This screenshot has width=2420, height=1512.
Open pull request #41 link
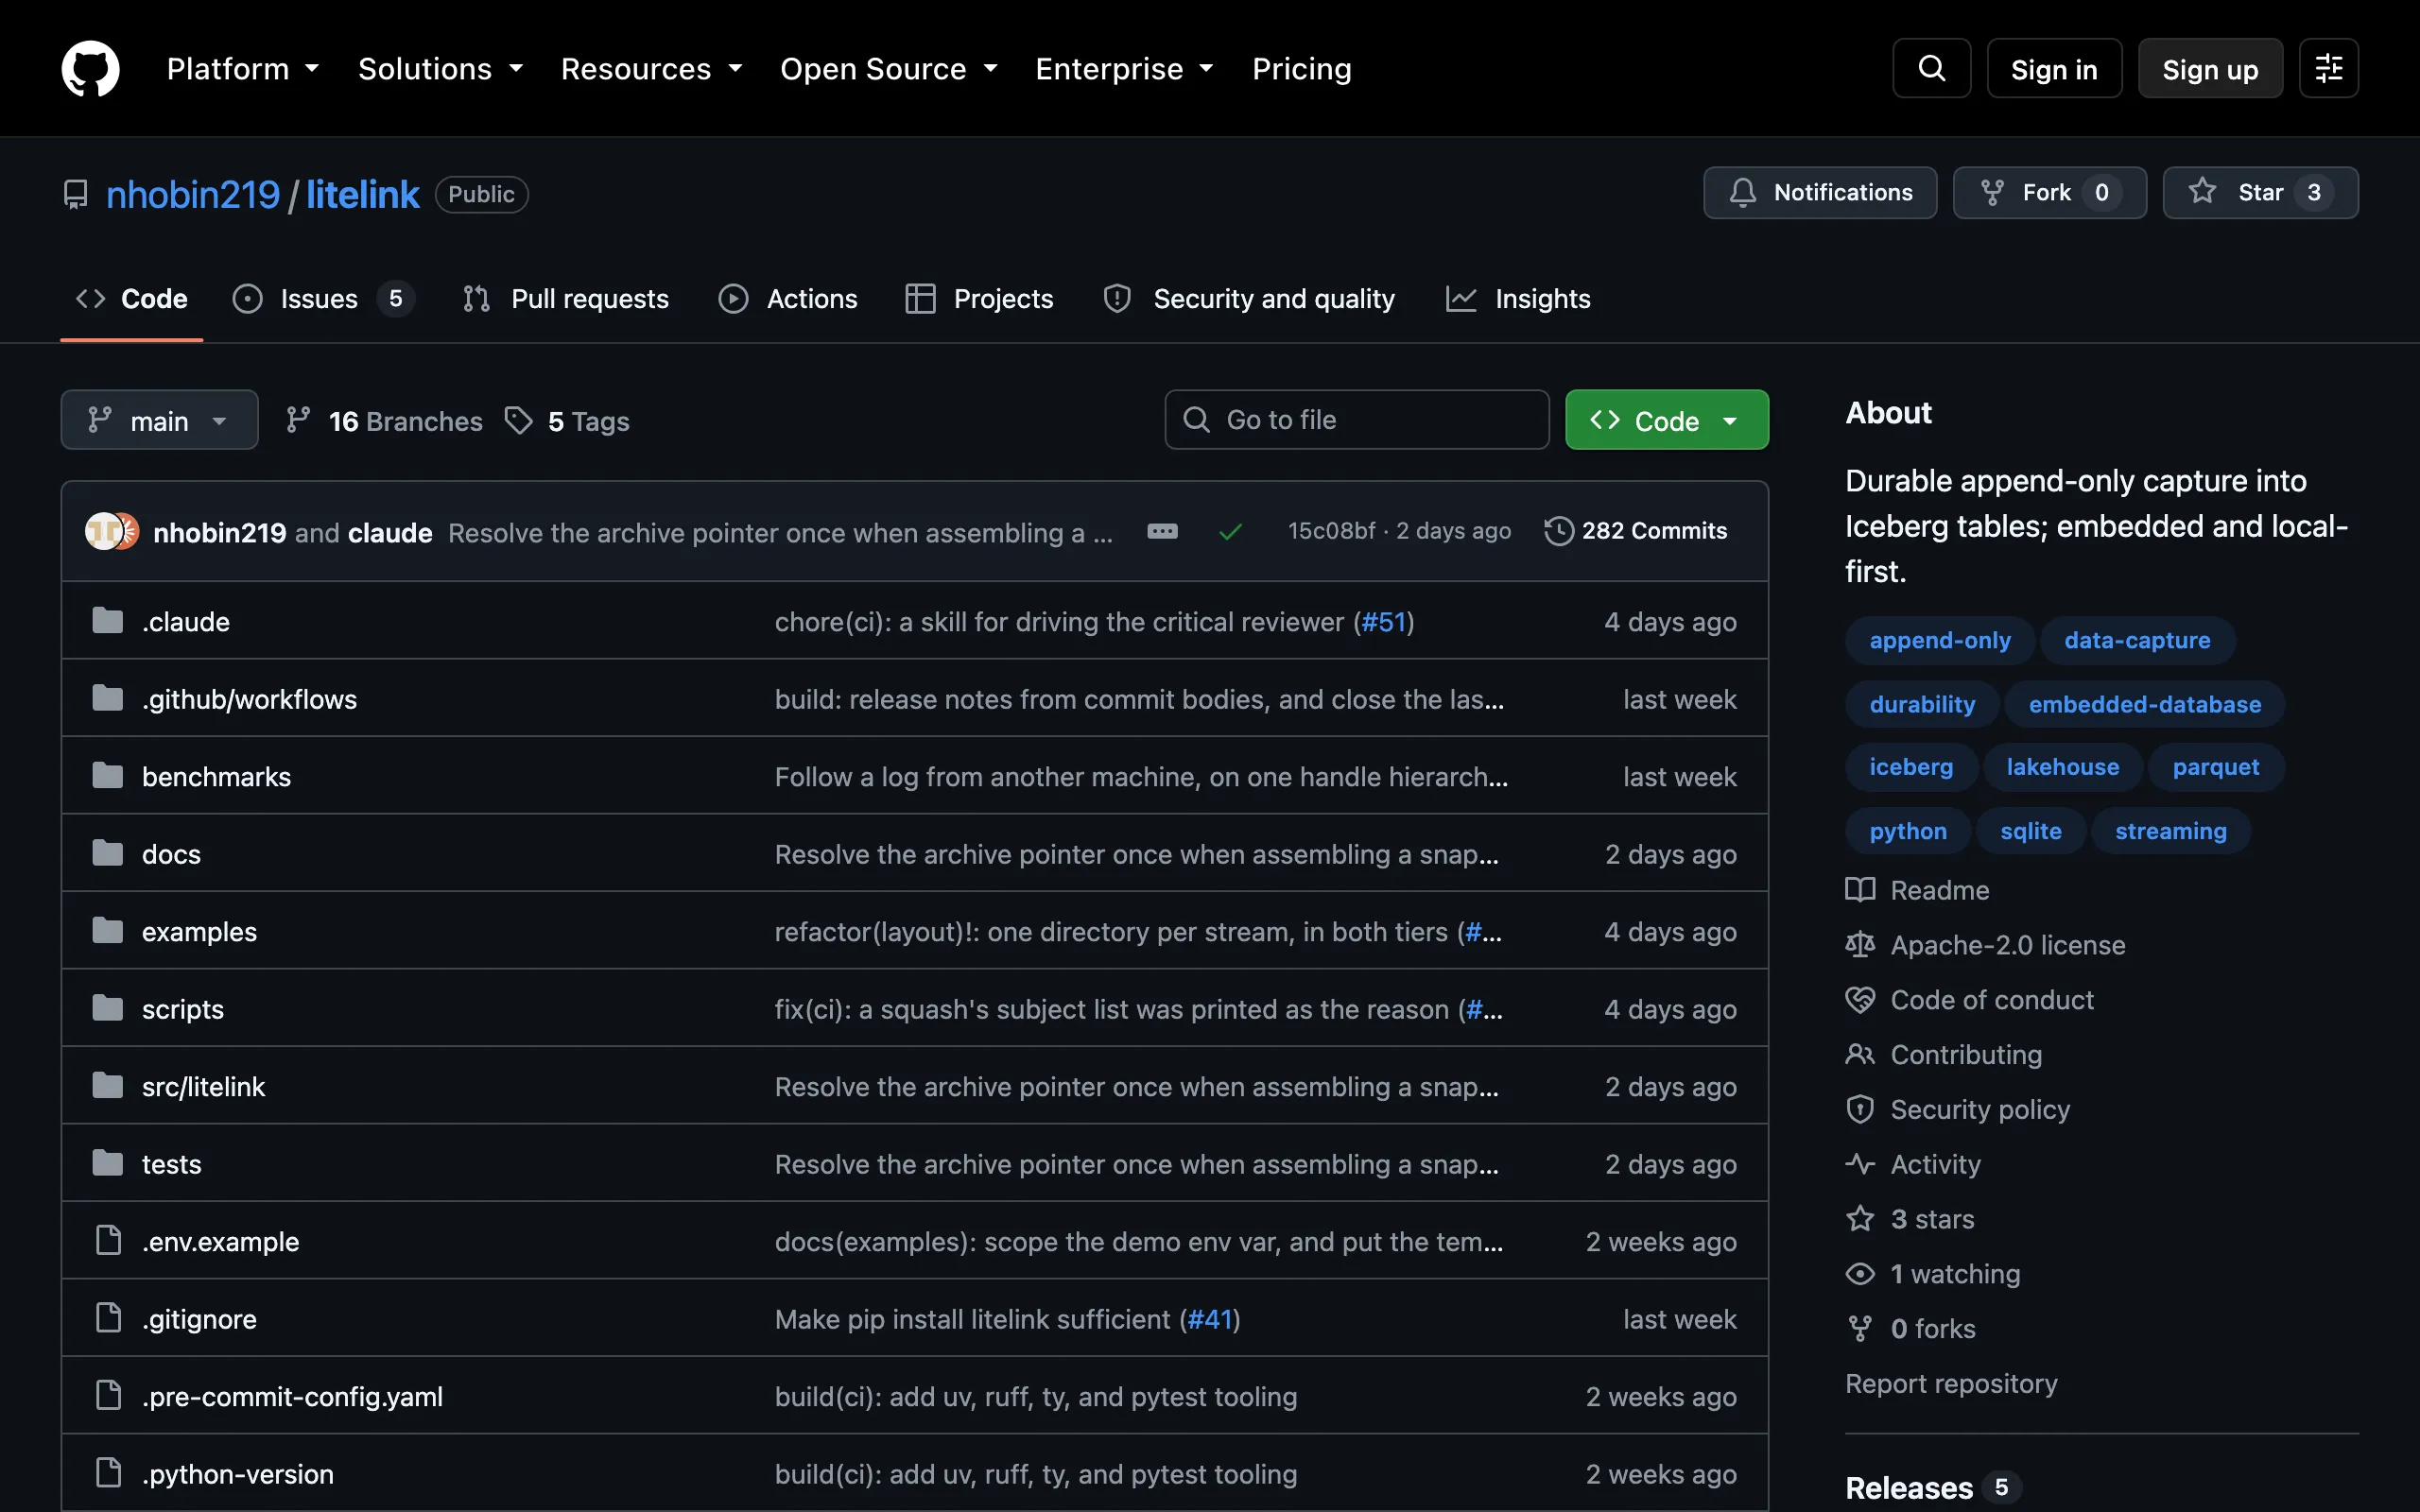(1210, 1319)
